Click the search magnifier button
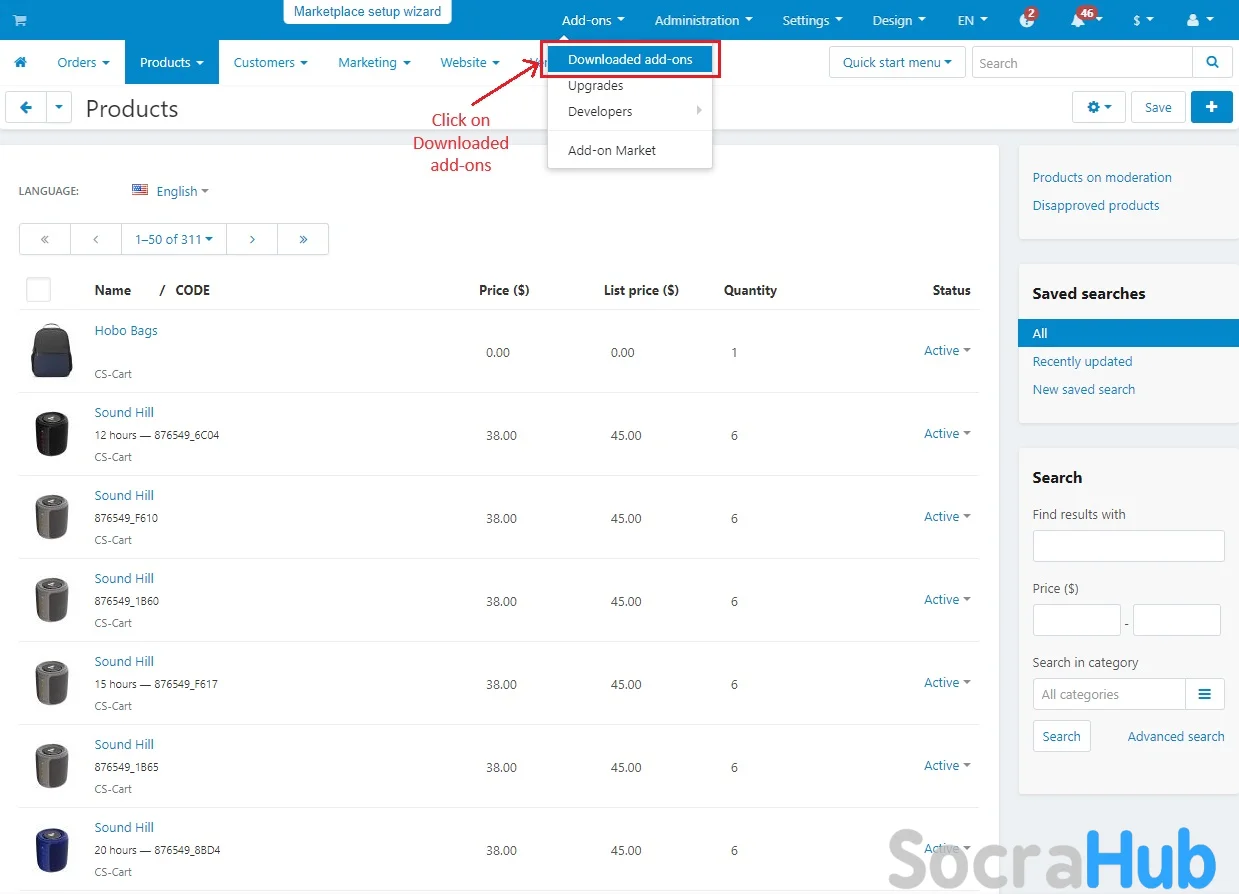 1212,62
